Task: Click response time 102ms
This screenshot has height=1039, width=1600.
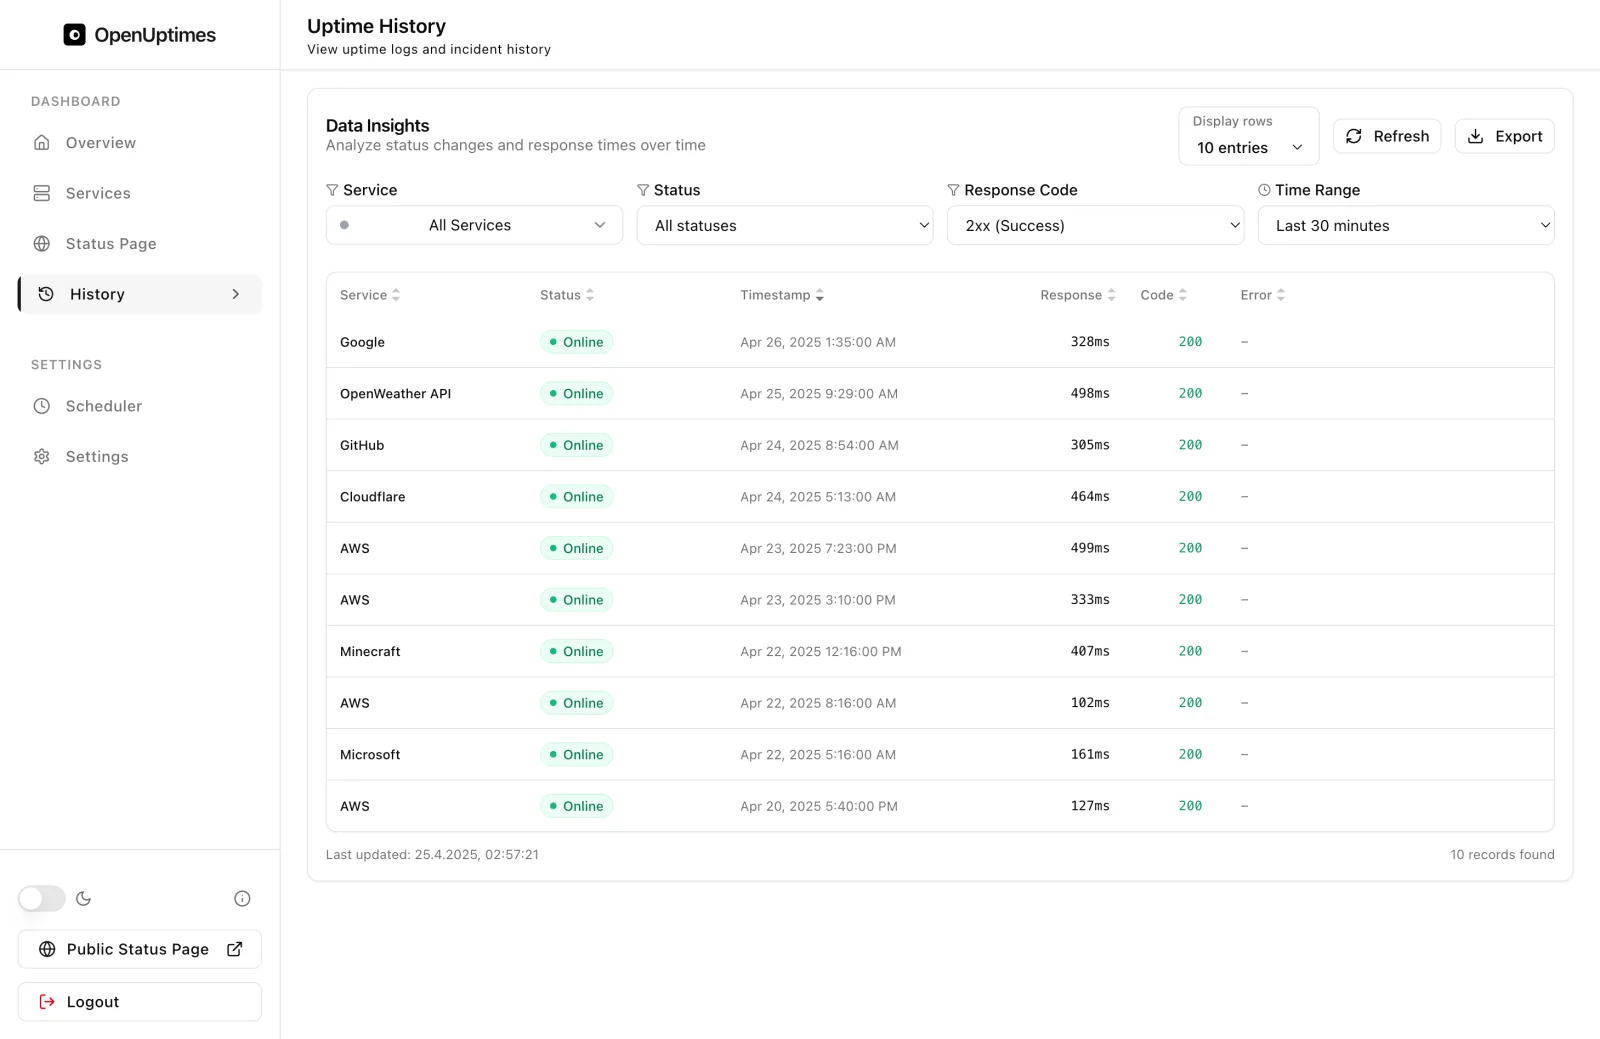Action: click(1090, 703)
